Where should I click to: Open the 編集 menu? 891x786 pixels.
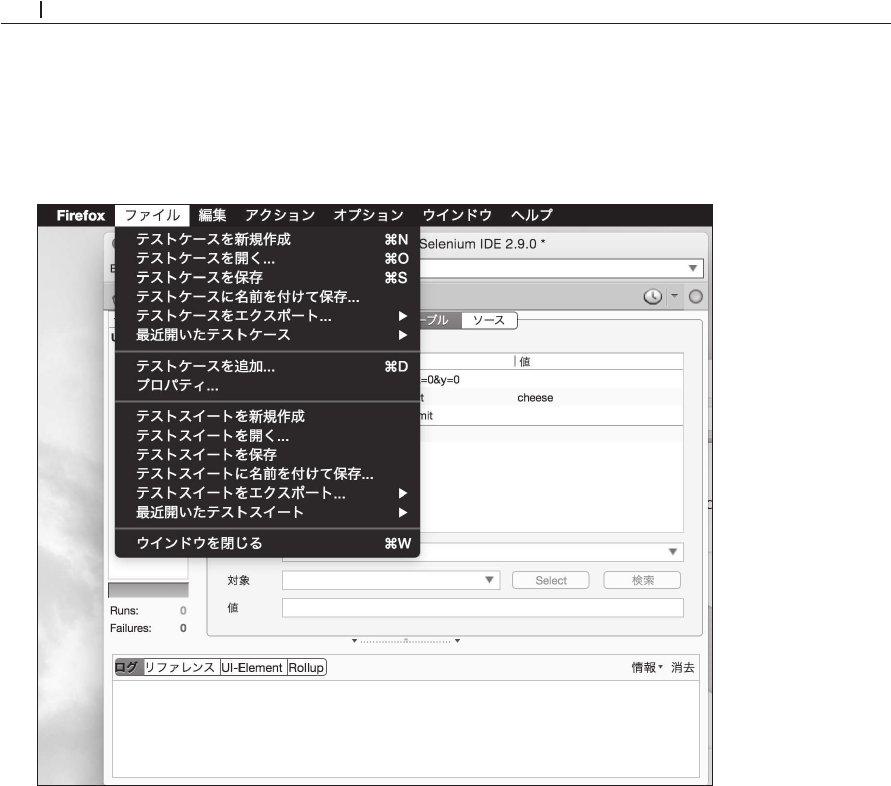(213, 215)
